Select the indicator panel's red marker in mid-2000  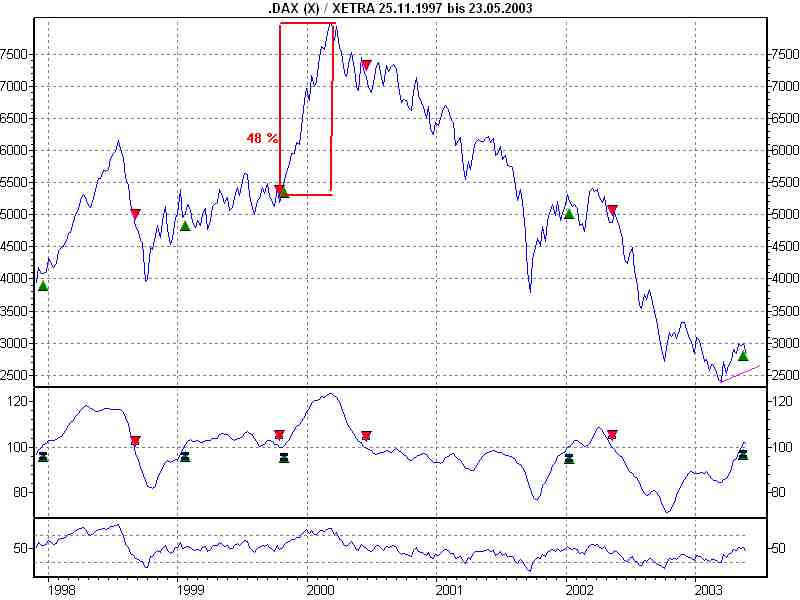(x=366, y=436)
